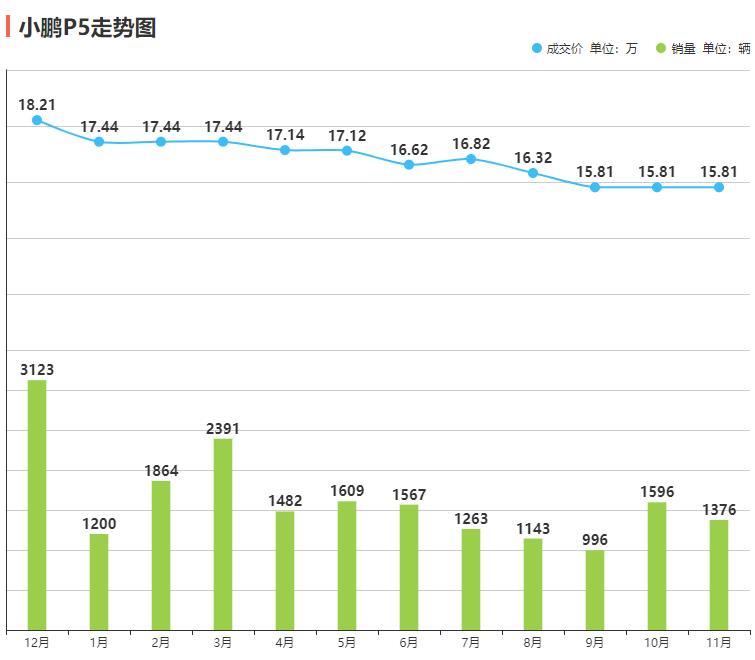Select the 16.62 price data point

coord(409,165)
